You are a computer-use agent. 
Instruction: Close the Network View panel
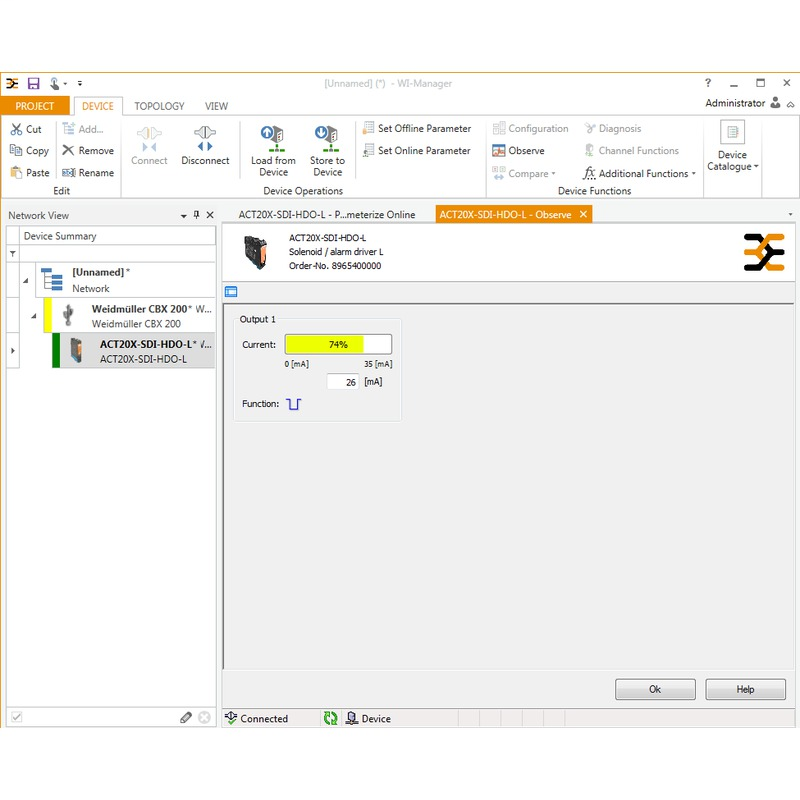[210, 215]
